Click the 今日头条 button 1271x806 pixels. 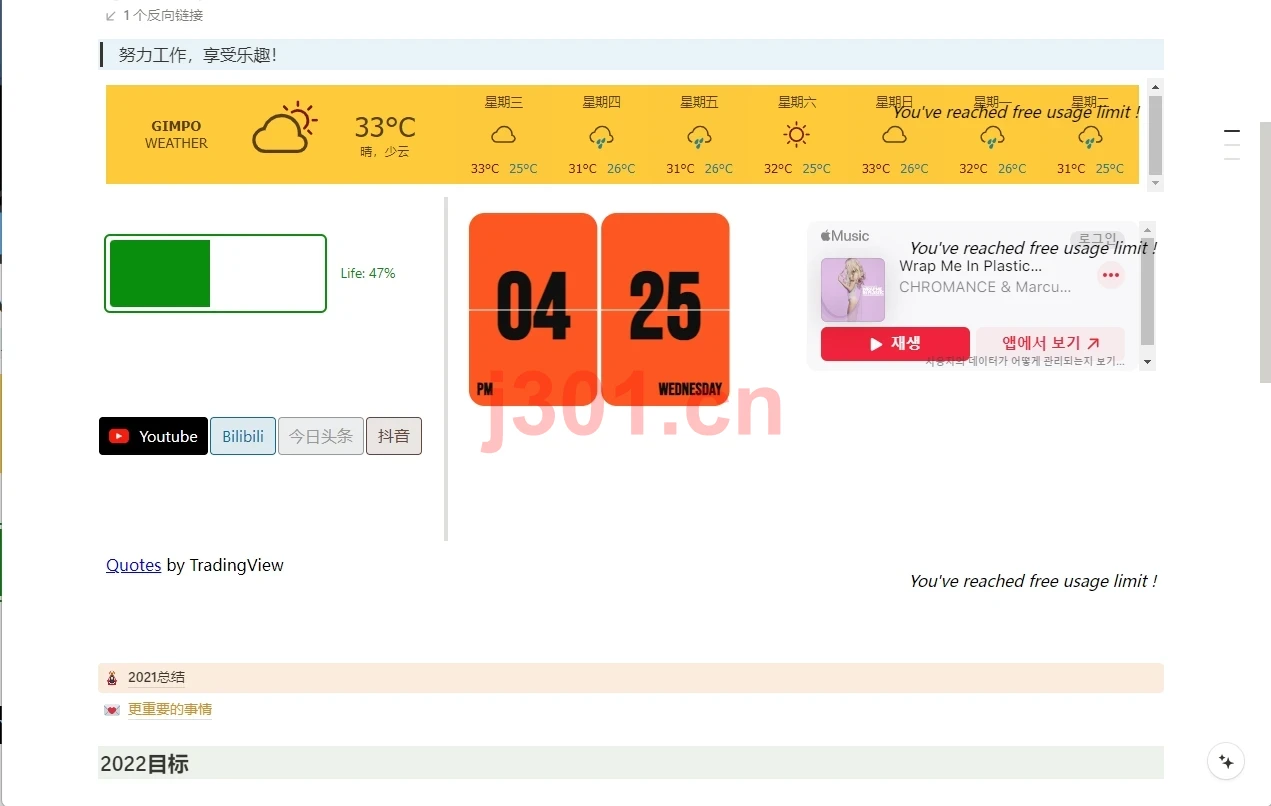tap(321, 436)
